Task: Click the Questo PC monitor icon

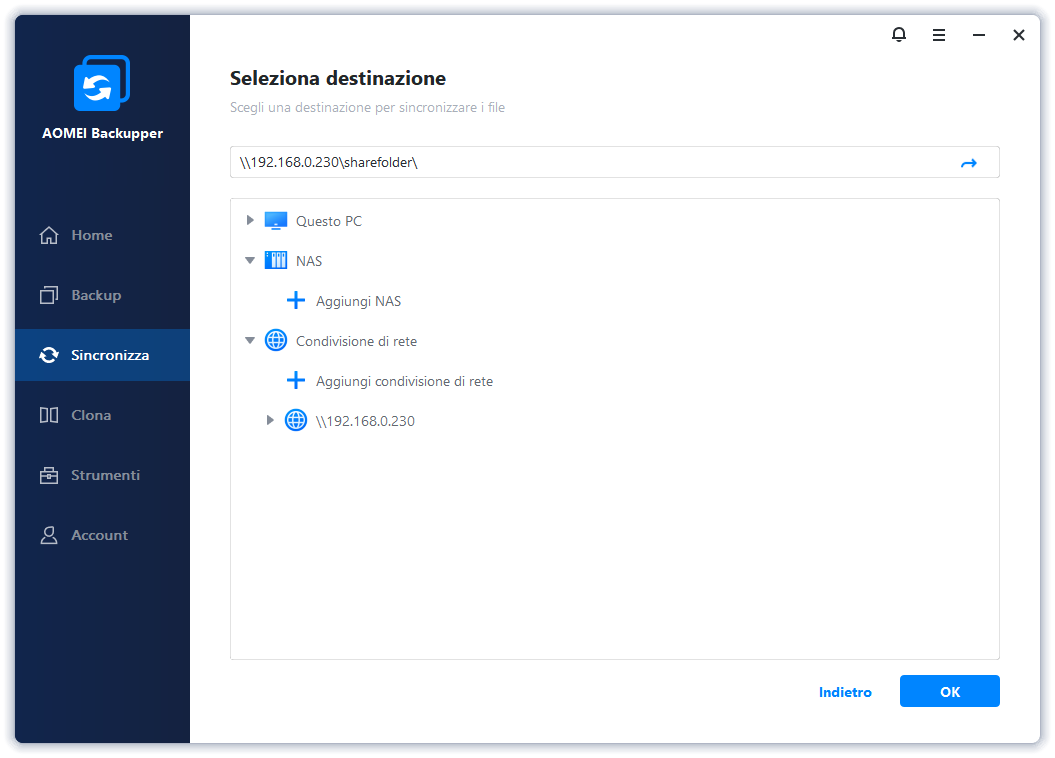Action: coord(276,221)
